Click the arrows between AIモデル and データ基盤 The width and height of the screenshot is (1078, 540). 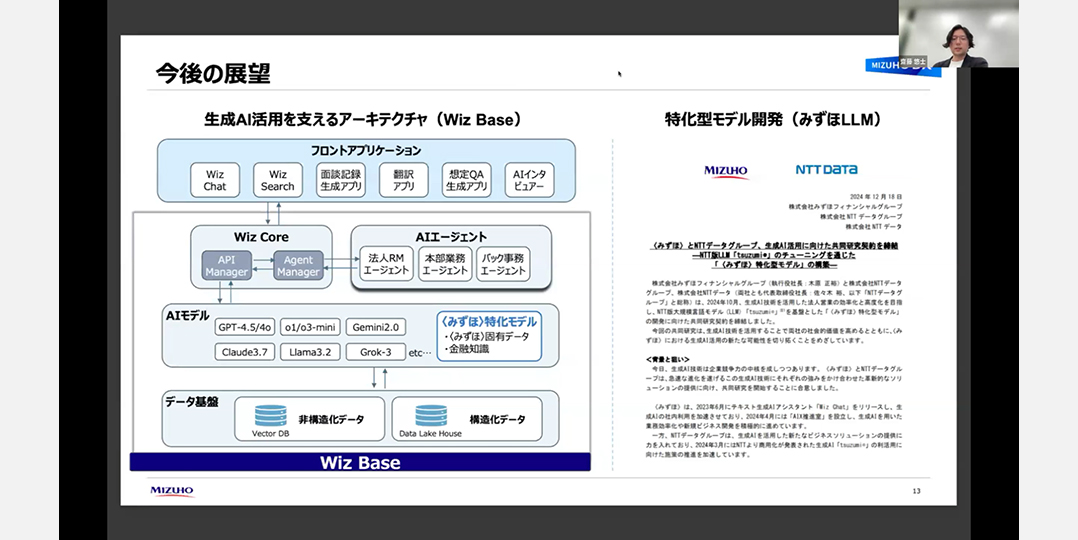[x=380, y=378]
